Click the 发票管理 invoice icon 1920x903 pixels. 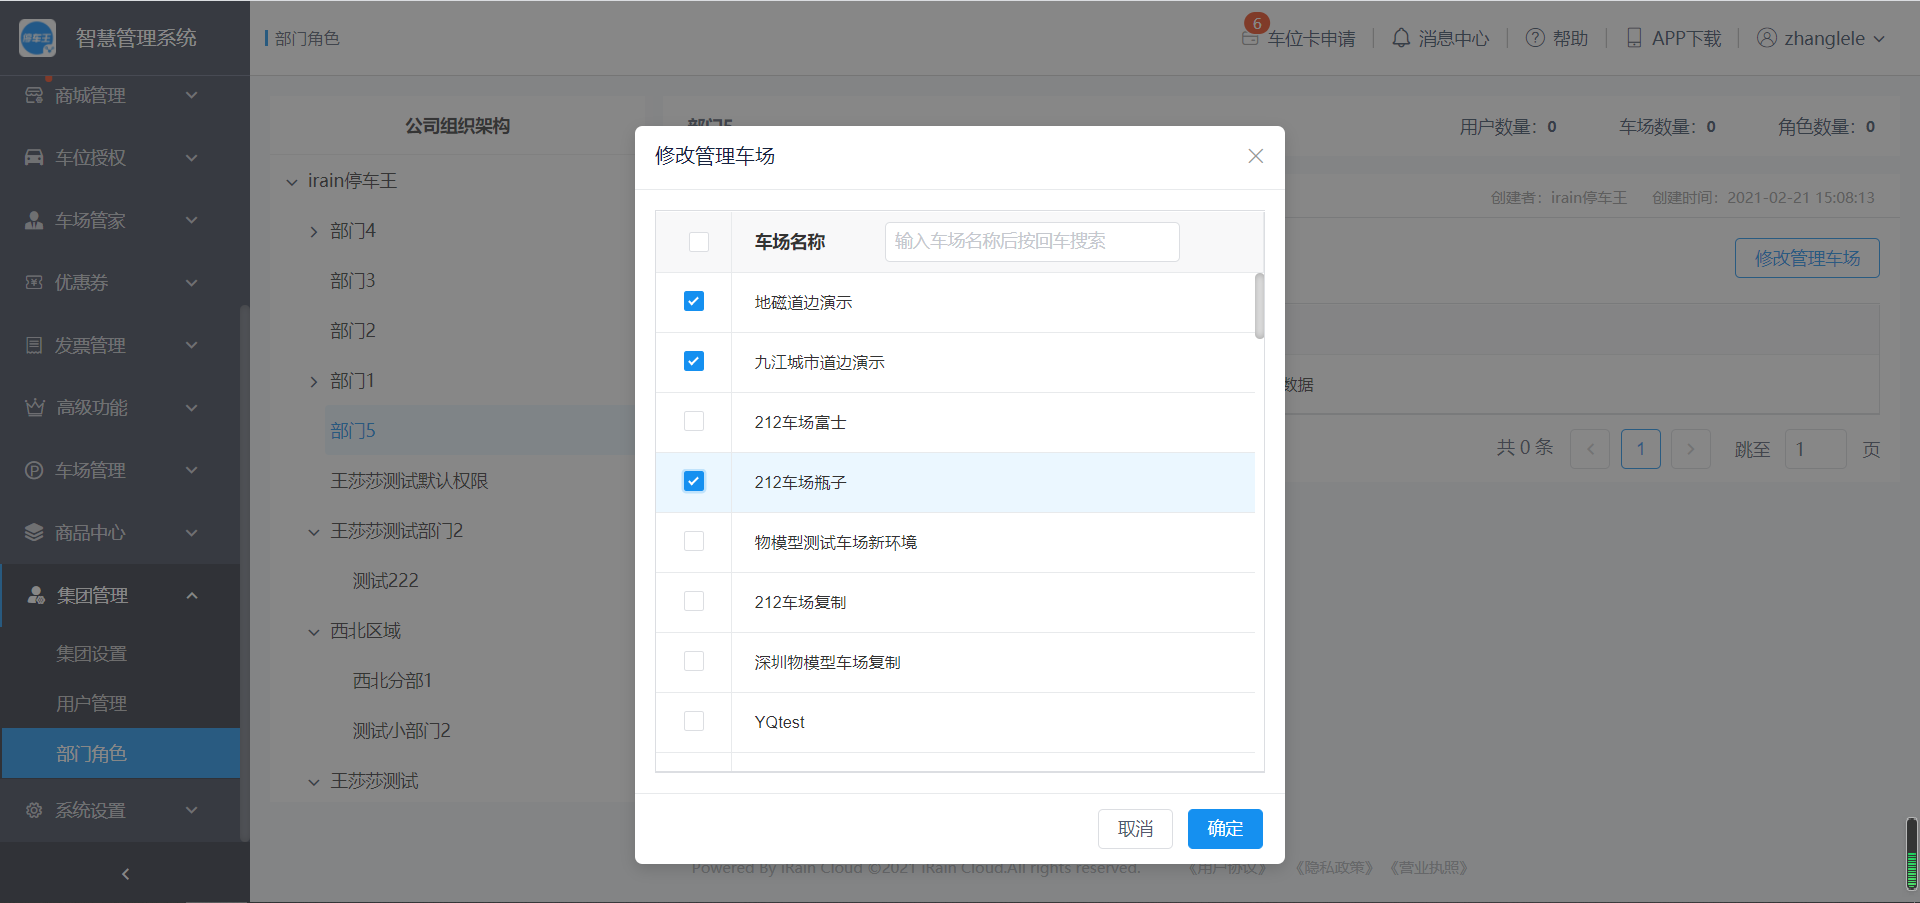point(34,345)
